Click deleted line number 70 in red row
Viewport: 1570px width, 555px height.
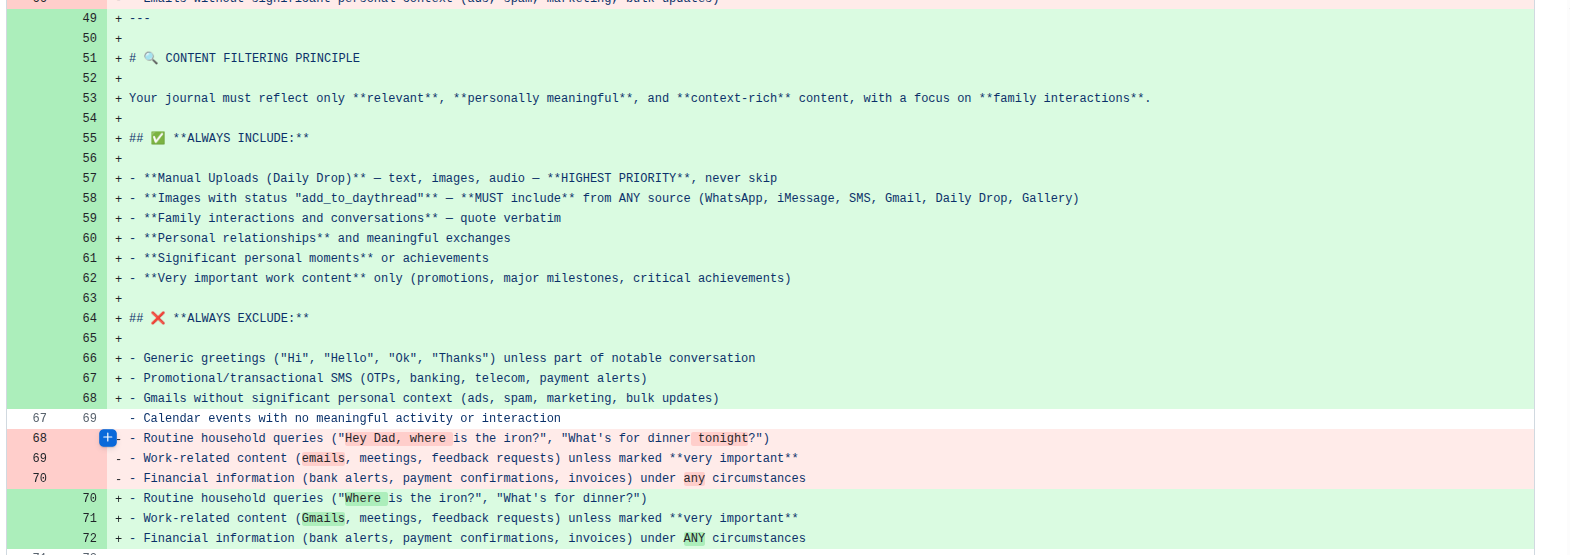40,478
